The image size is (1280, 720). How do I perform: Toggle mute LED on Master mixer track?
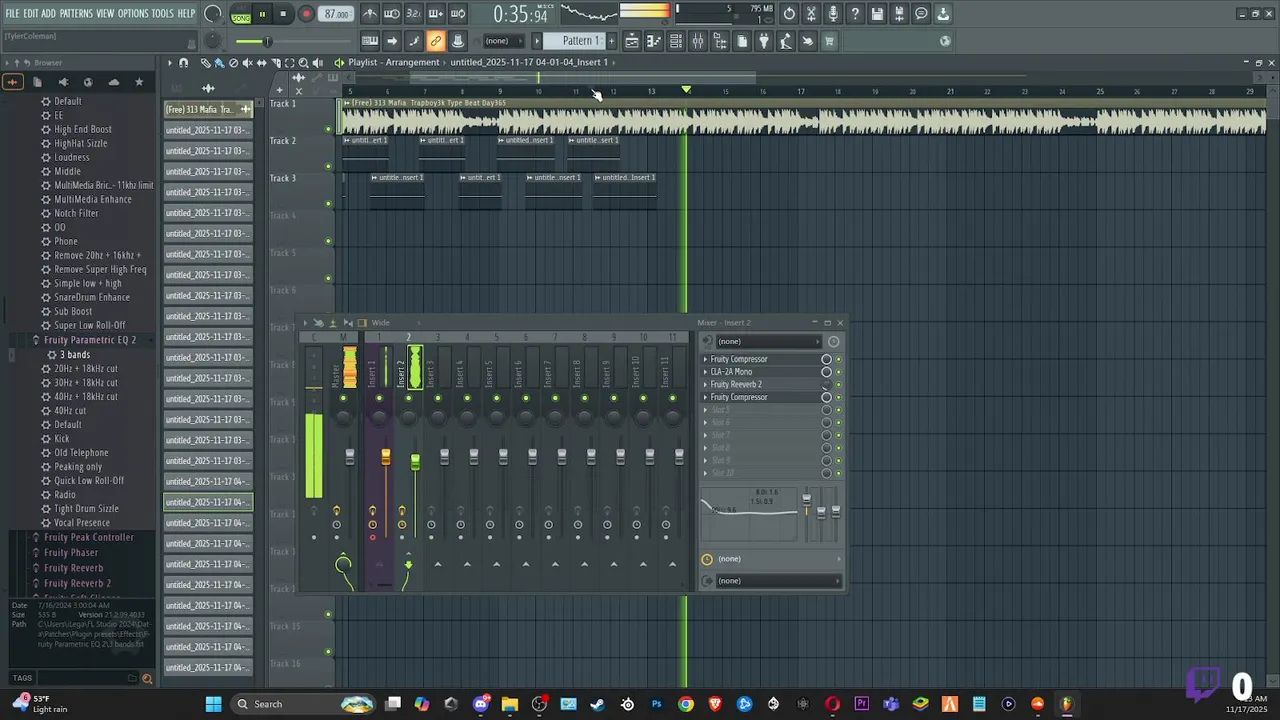pos(343,398)
